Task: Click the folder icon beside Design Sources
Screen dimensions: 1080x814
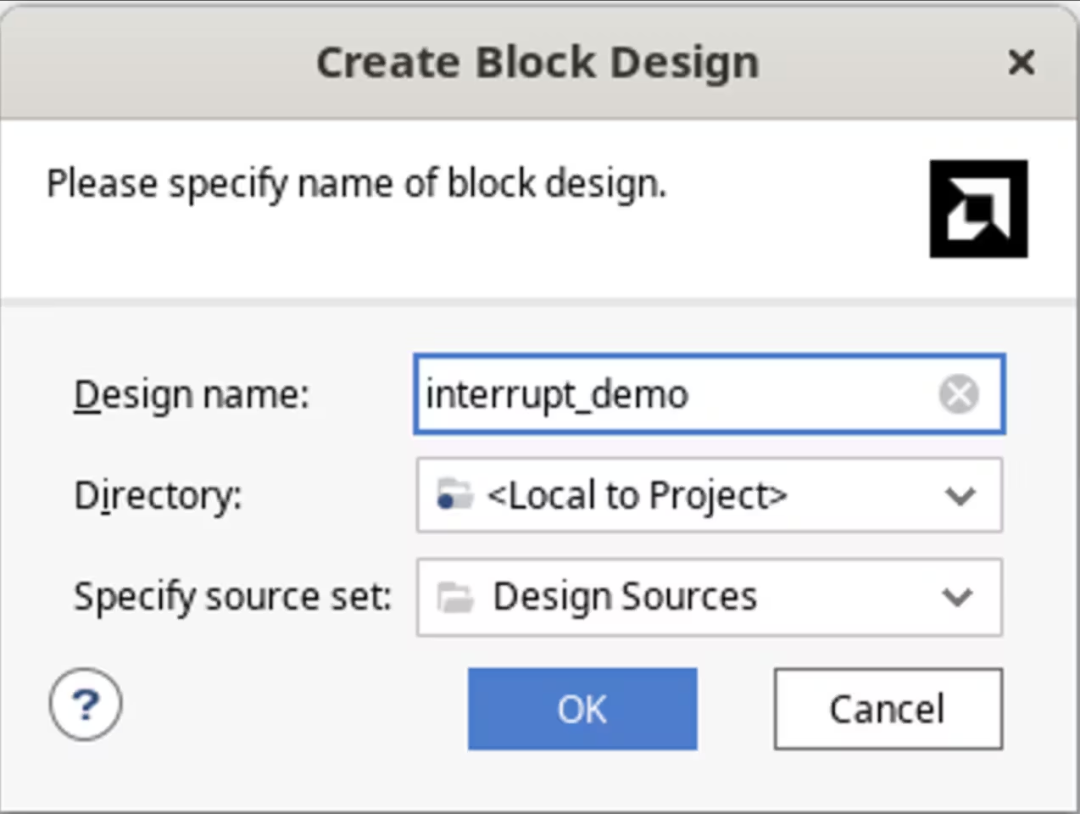Action: click(455, 597)
